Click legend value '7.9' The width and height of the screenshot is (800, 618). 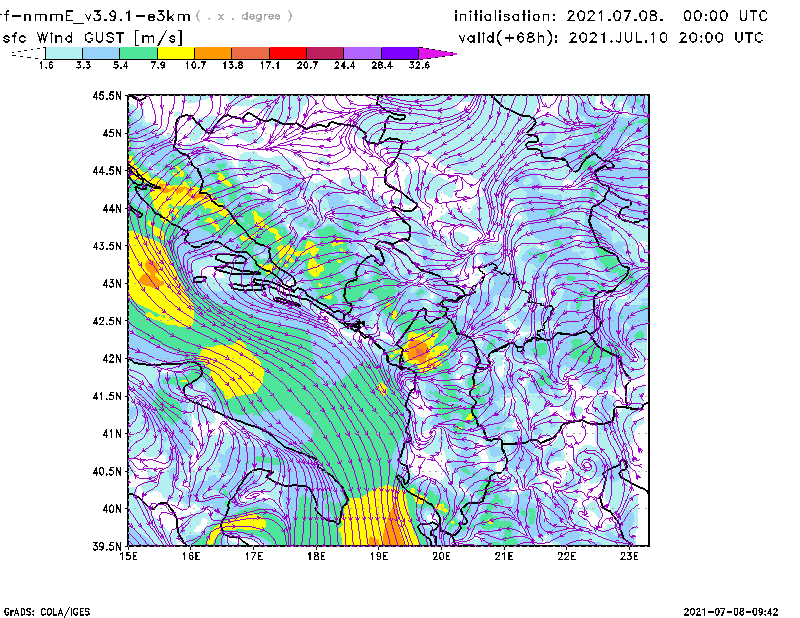point(158,65)
